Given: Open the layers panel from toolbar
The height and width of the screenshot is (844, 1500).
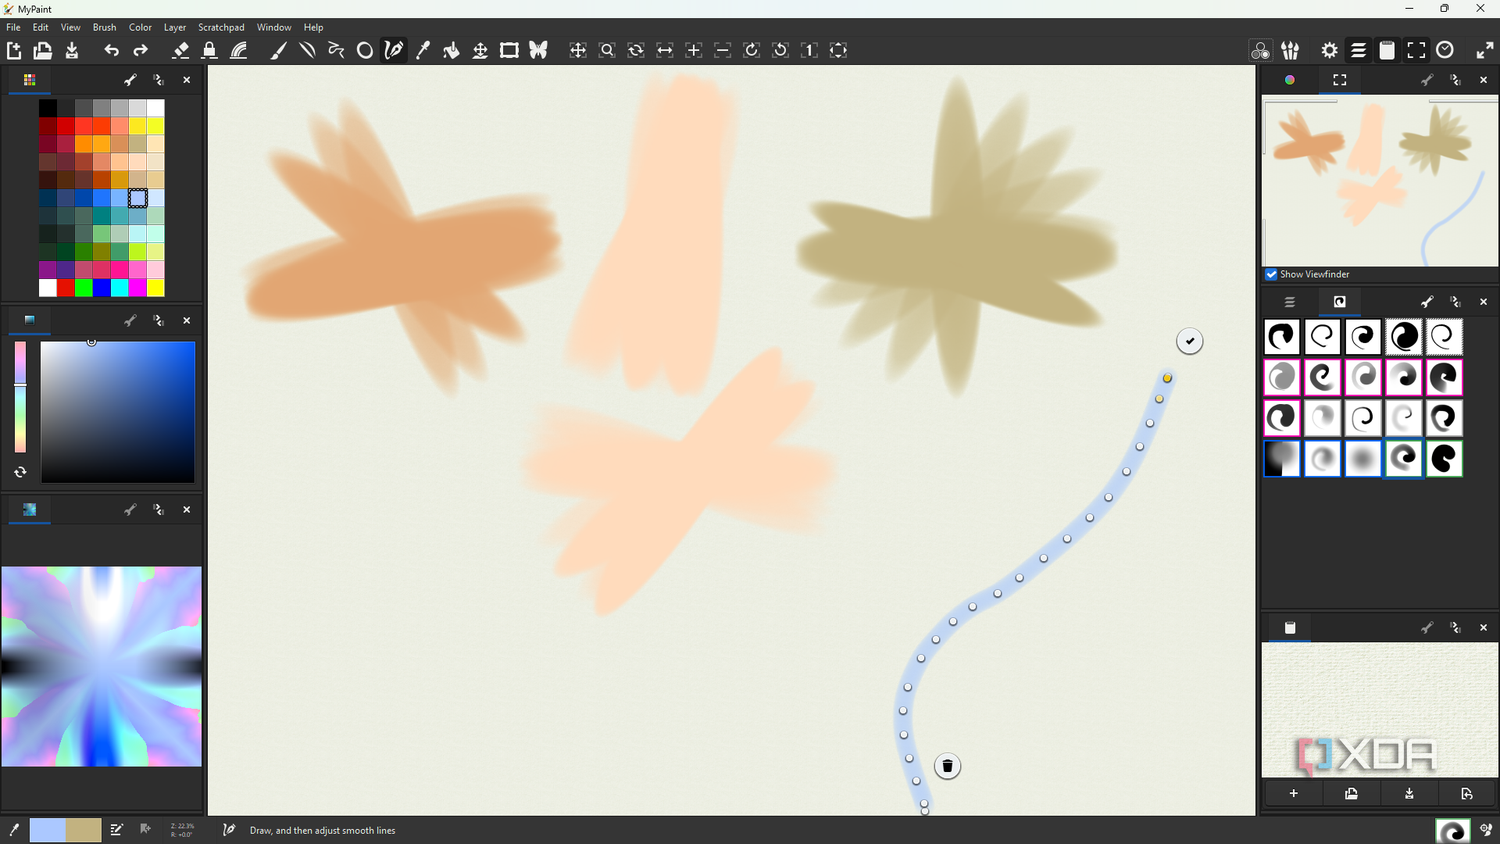Looking at the screenshot, I should coord(1358,50).
